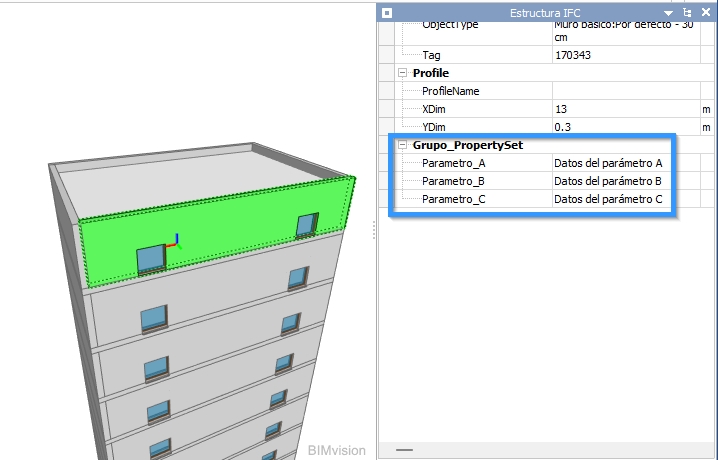Click the XDim value 13
The image size is (718, 460).
[x=560, y=109]
